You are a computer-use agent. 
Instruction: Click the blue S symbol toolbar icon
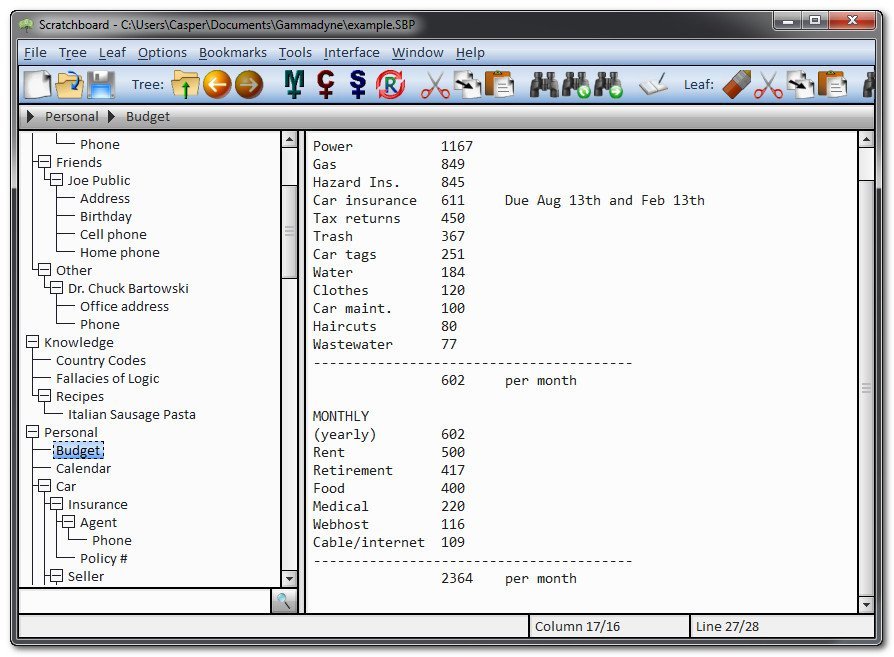(357, 85)
